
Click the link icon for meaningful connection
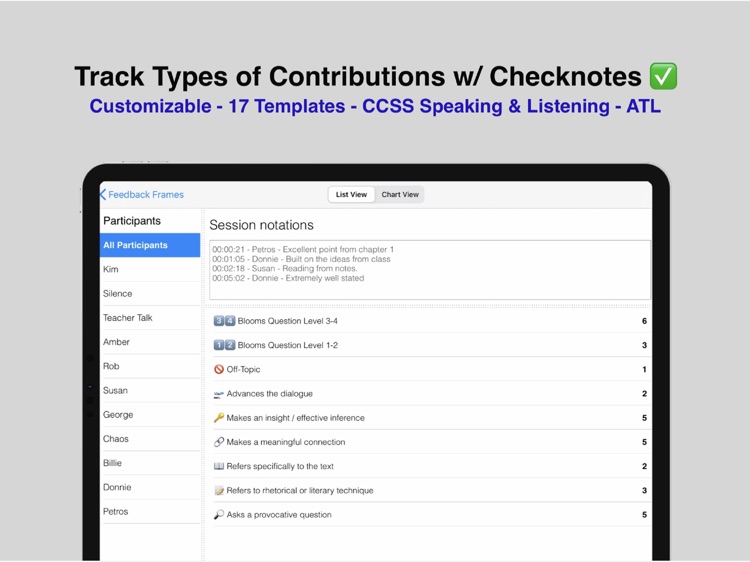tap(219, 442)
